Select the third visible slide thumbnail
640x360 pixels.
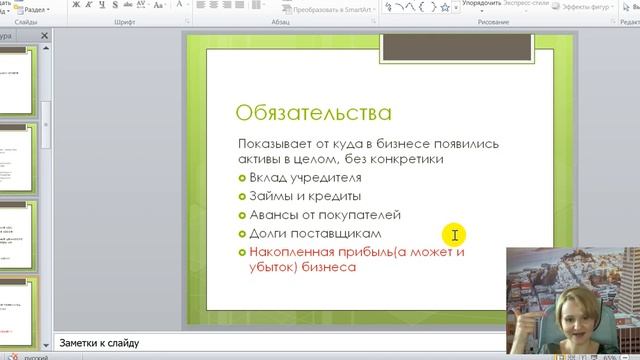pyautogui.click(x=18, y=236)
